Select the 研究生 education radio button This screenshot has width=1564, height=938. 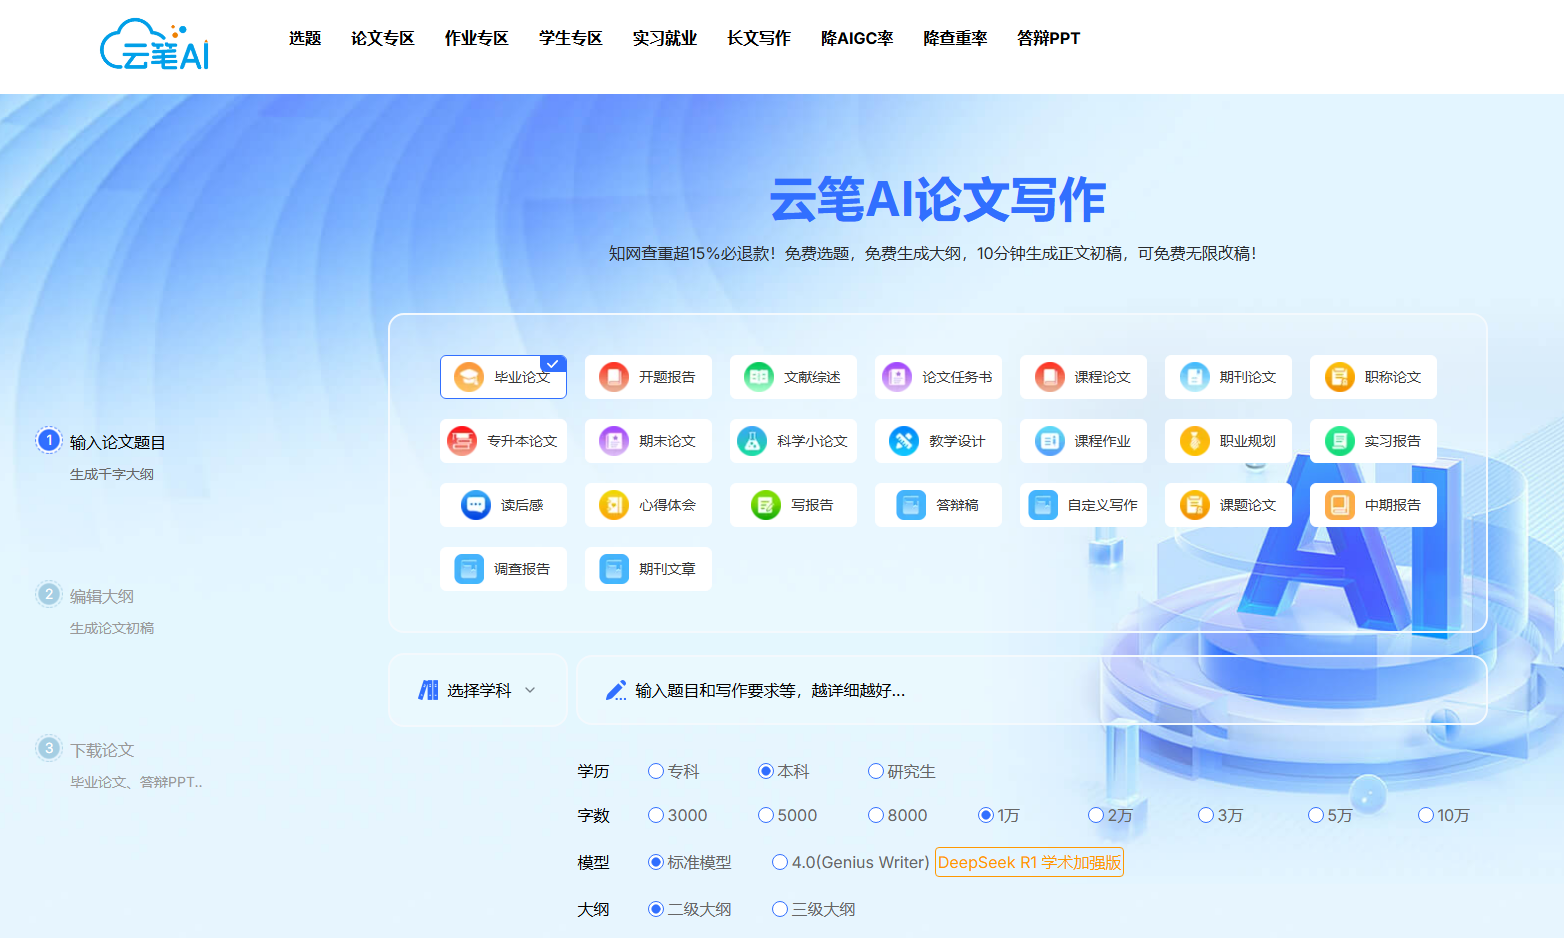coord(876,771)
